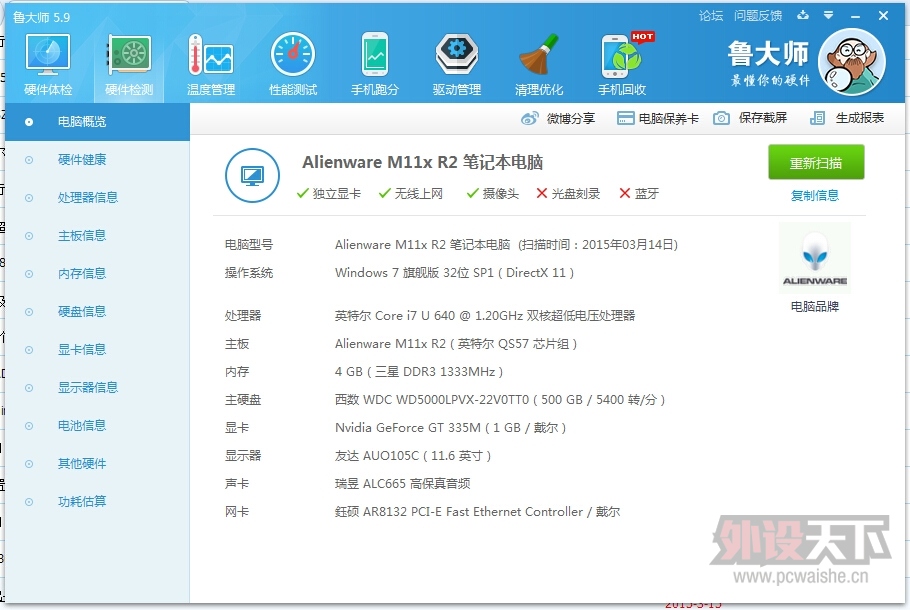Click the 电脑品牌 caption under the logo

815,306
